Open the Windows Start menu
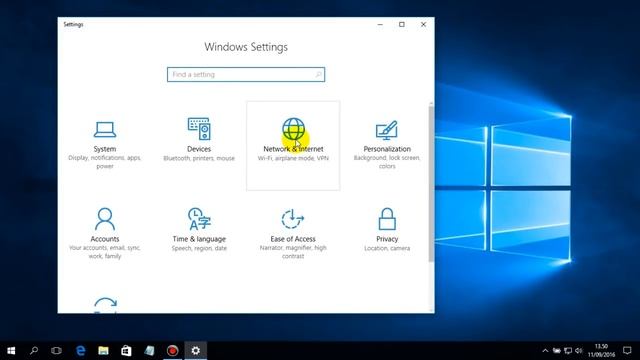The height and width of the screenshot is (360, 640). 11,351
